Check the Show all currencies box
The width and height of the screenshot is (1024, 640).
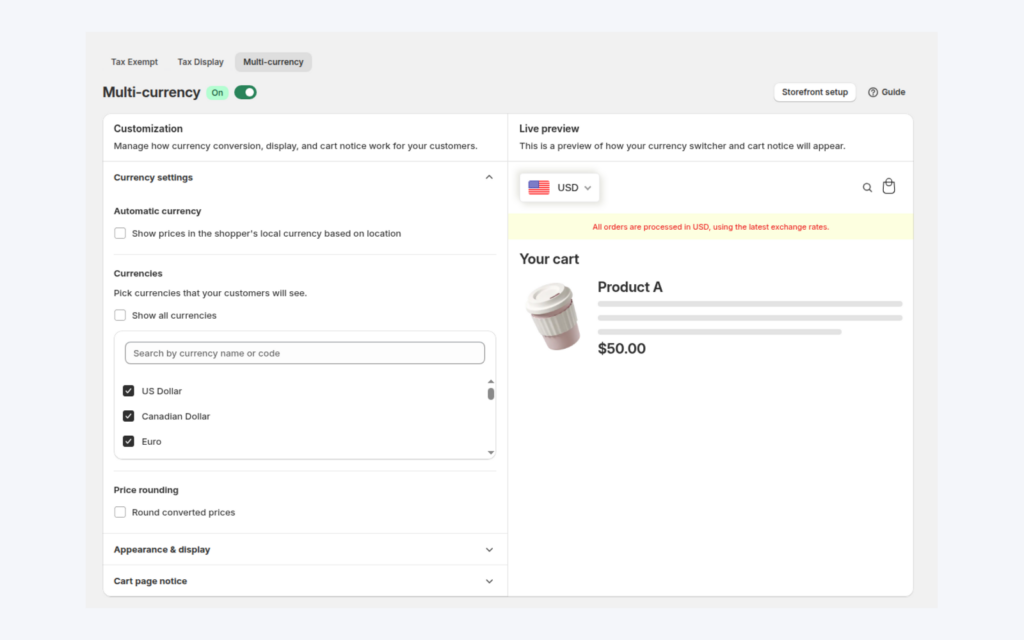coord(120,315)
